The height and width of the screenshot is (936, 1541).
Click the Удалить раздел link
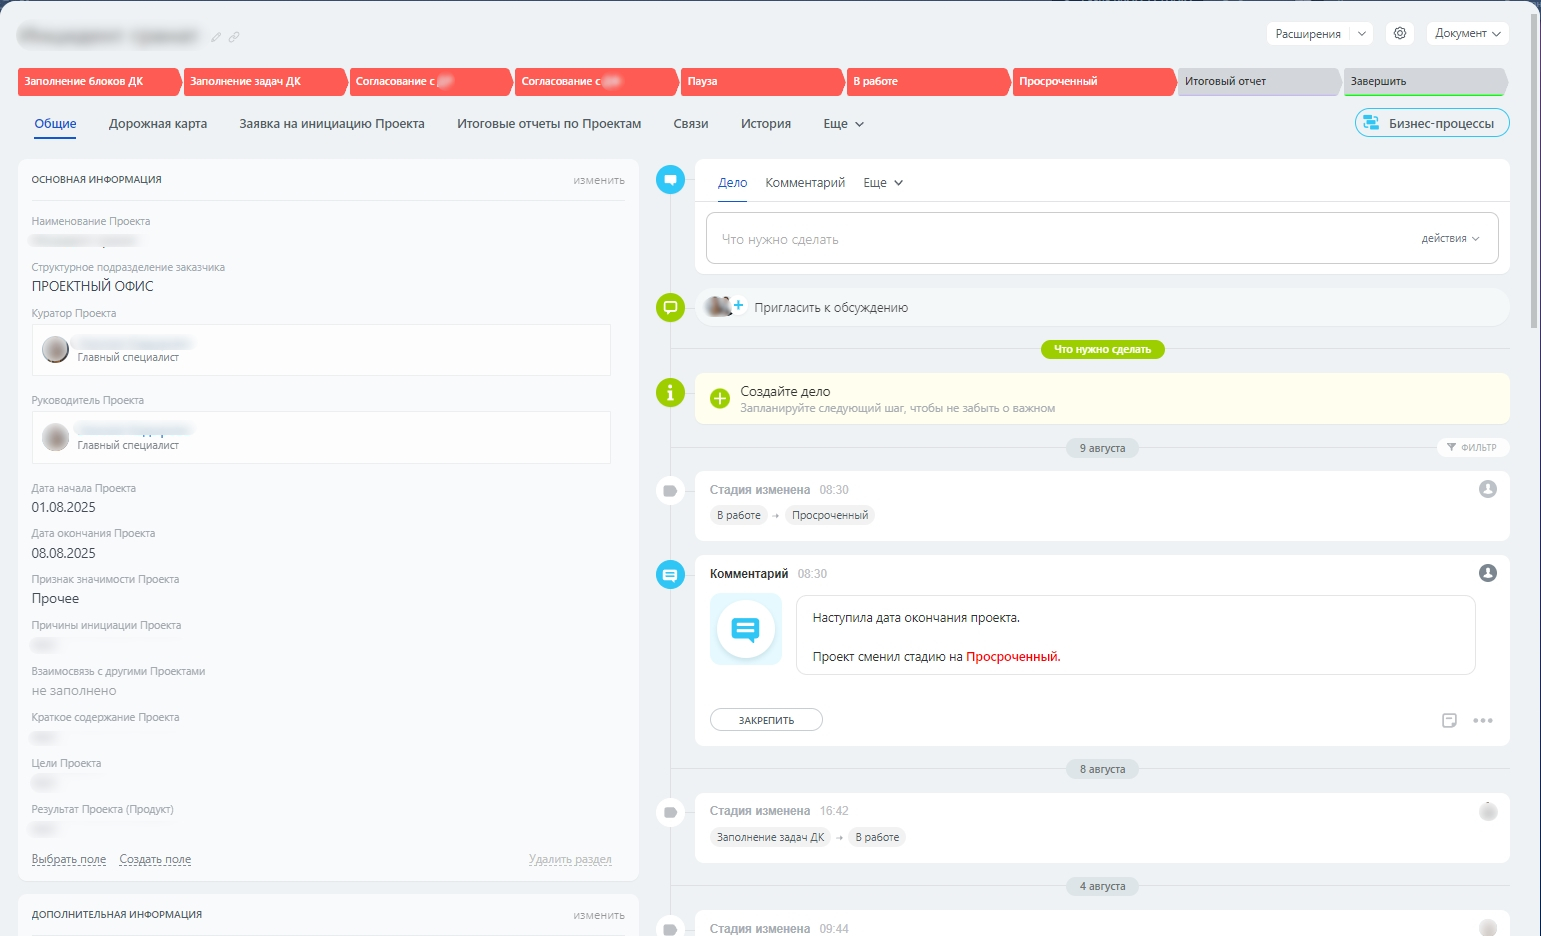[570, 859]
